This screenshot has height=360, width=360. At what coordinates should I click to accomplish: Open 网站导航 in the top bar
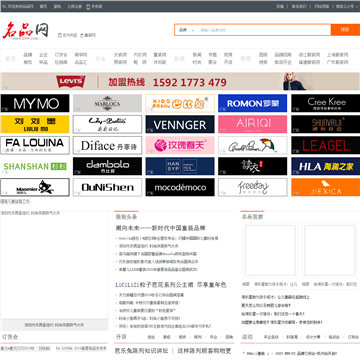tap(322, 6)
